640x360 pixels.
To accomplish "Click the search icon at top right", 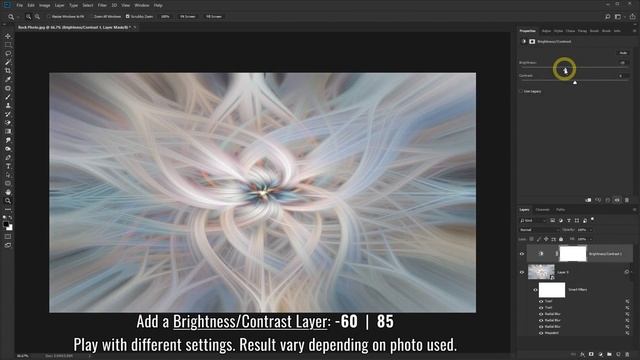I will pyautogui.click(x=607, y=17).
